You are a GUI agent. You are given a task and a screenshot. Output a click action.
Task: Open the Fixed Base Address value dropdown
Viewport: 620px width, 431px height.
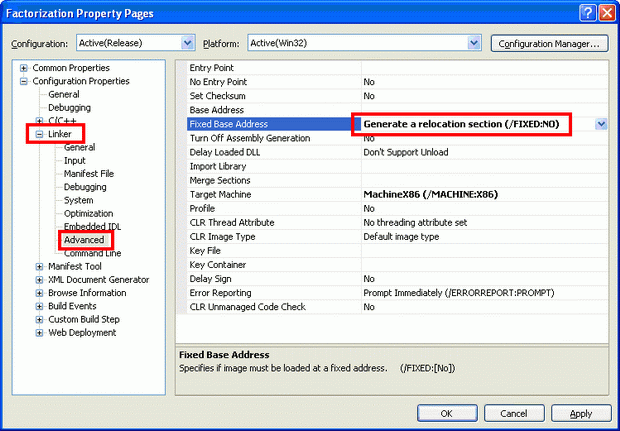(602, 124)
